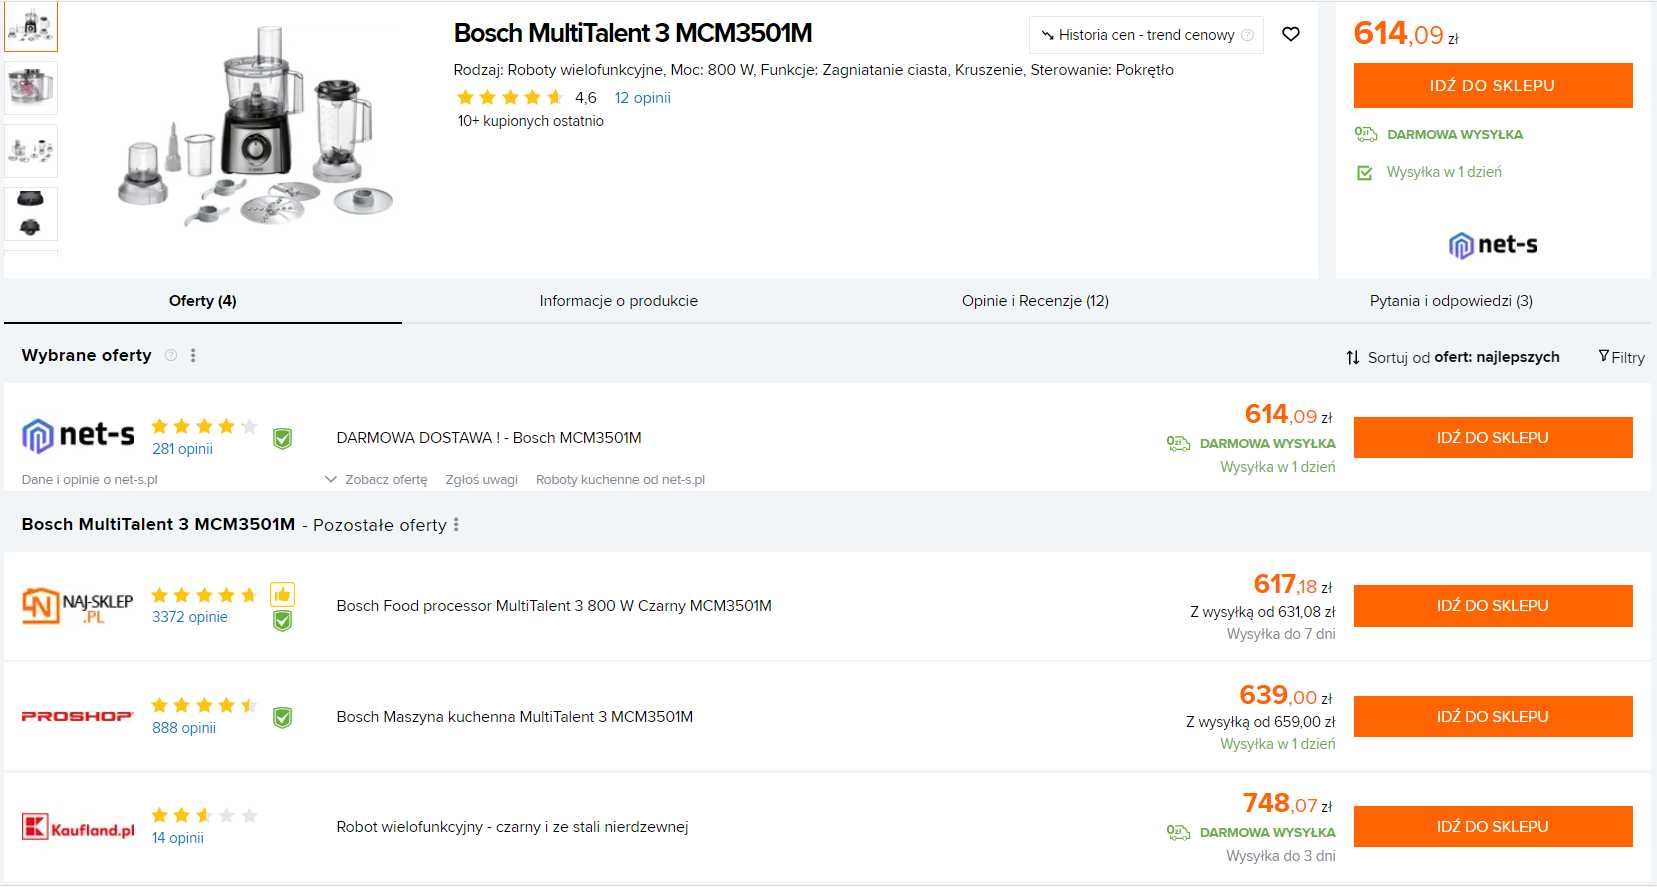Screen dimensions: 1657x887
Task: Click NAJ-SKLEP rating stars
Action: [204, 595]
